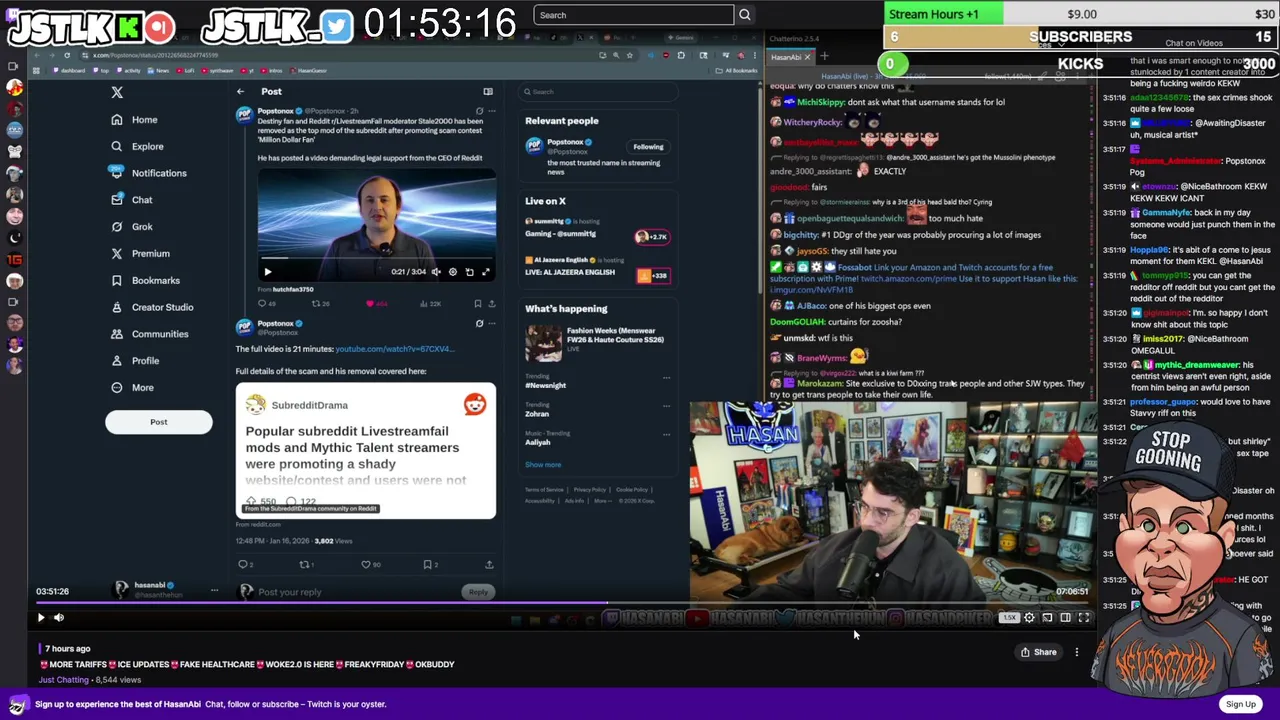Toggle theatre mode in Twitch player

[1066, 618]
